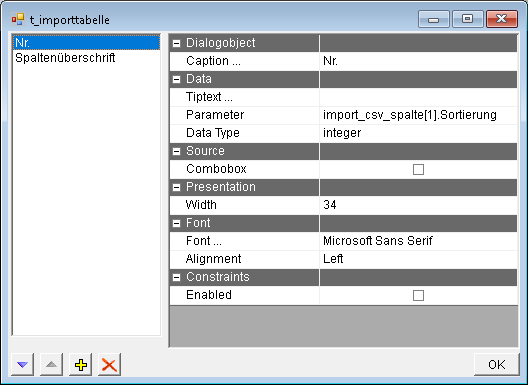Screen dimensions: 528x385
Task: Tick the Combobox checkbox
Action: [418, 169]
